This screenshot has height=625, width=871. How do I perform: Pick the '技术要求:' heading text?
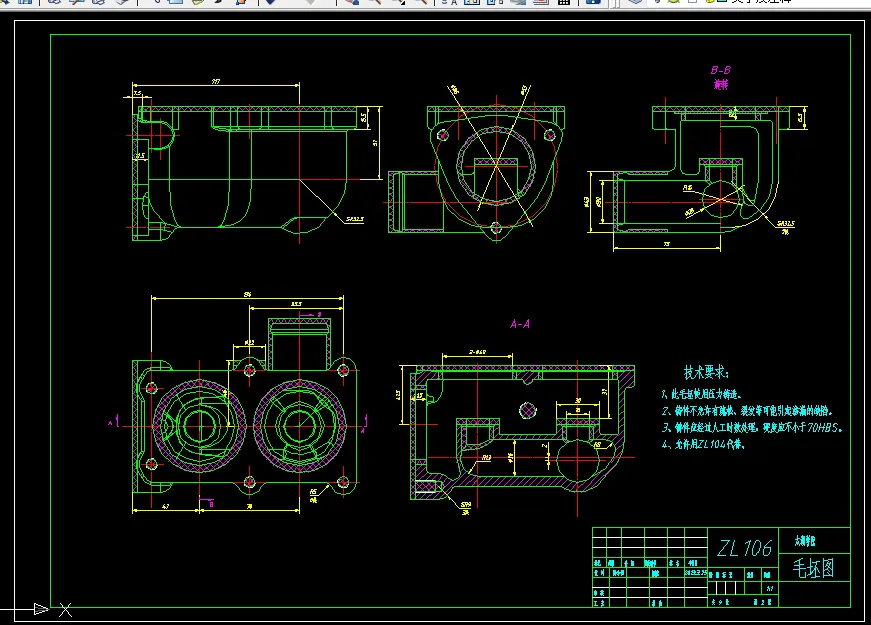point(705,372)
